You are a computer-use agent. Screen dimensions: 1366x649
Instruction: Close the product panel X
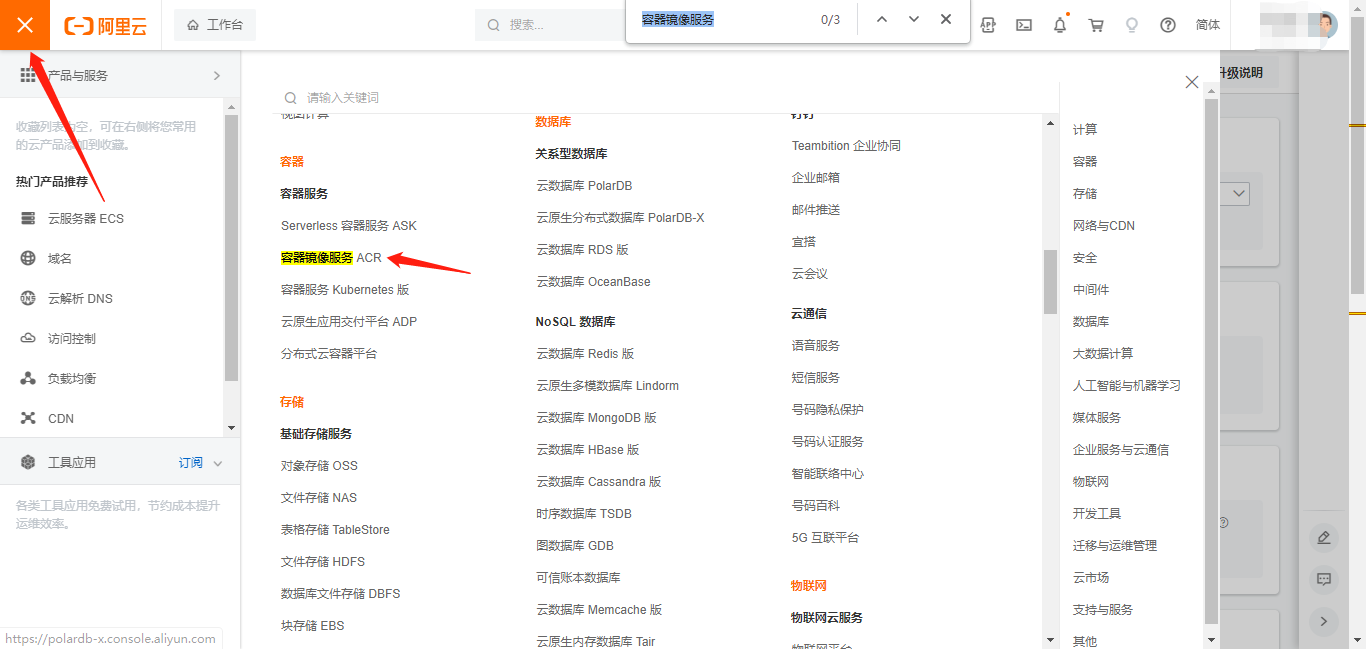[1191, 82]
